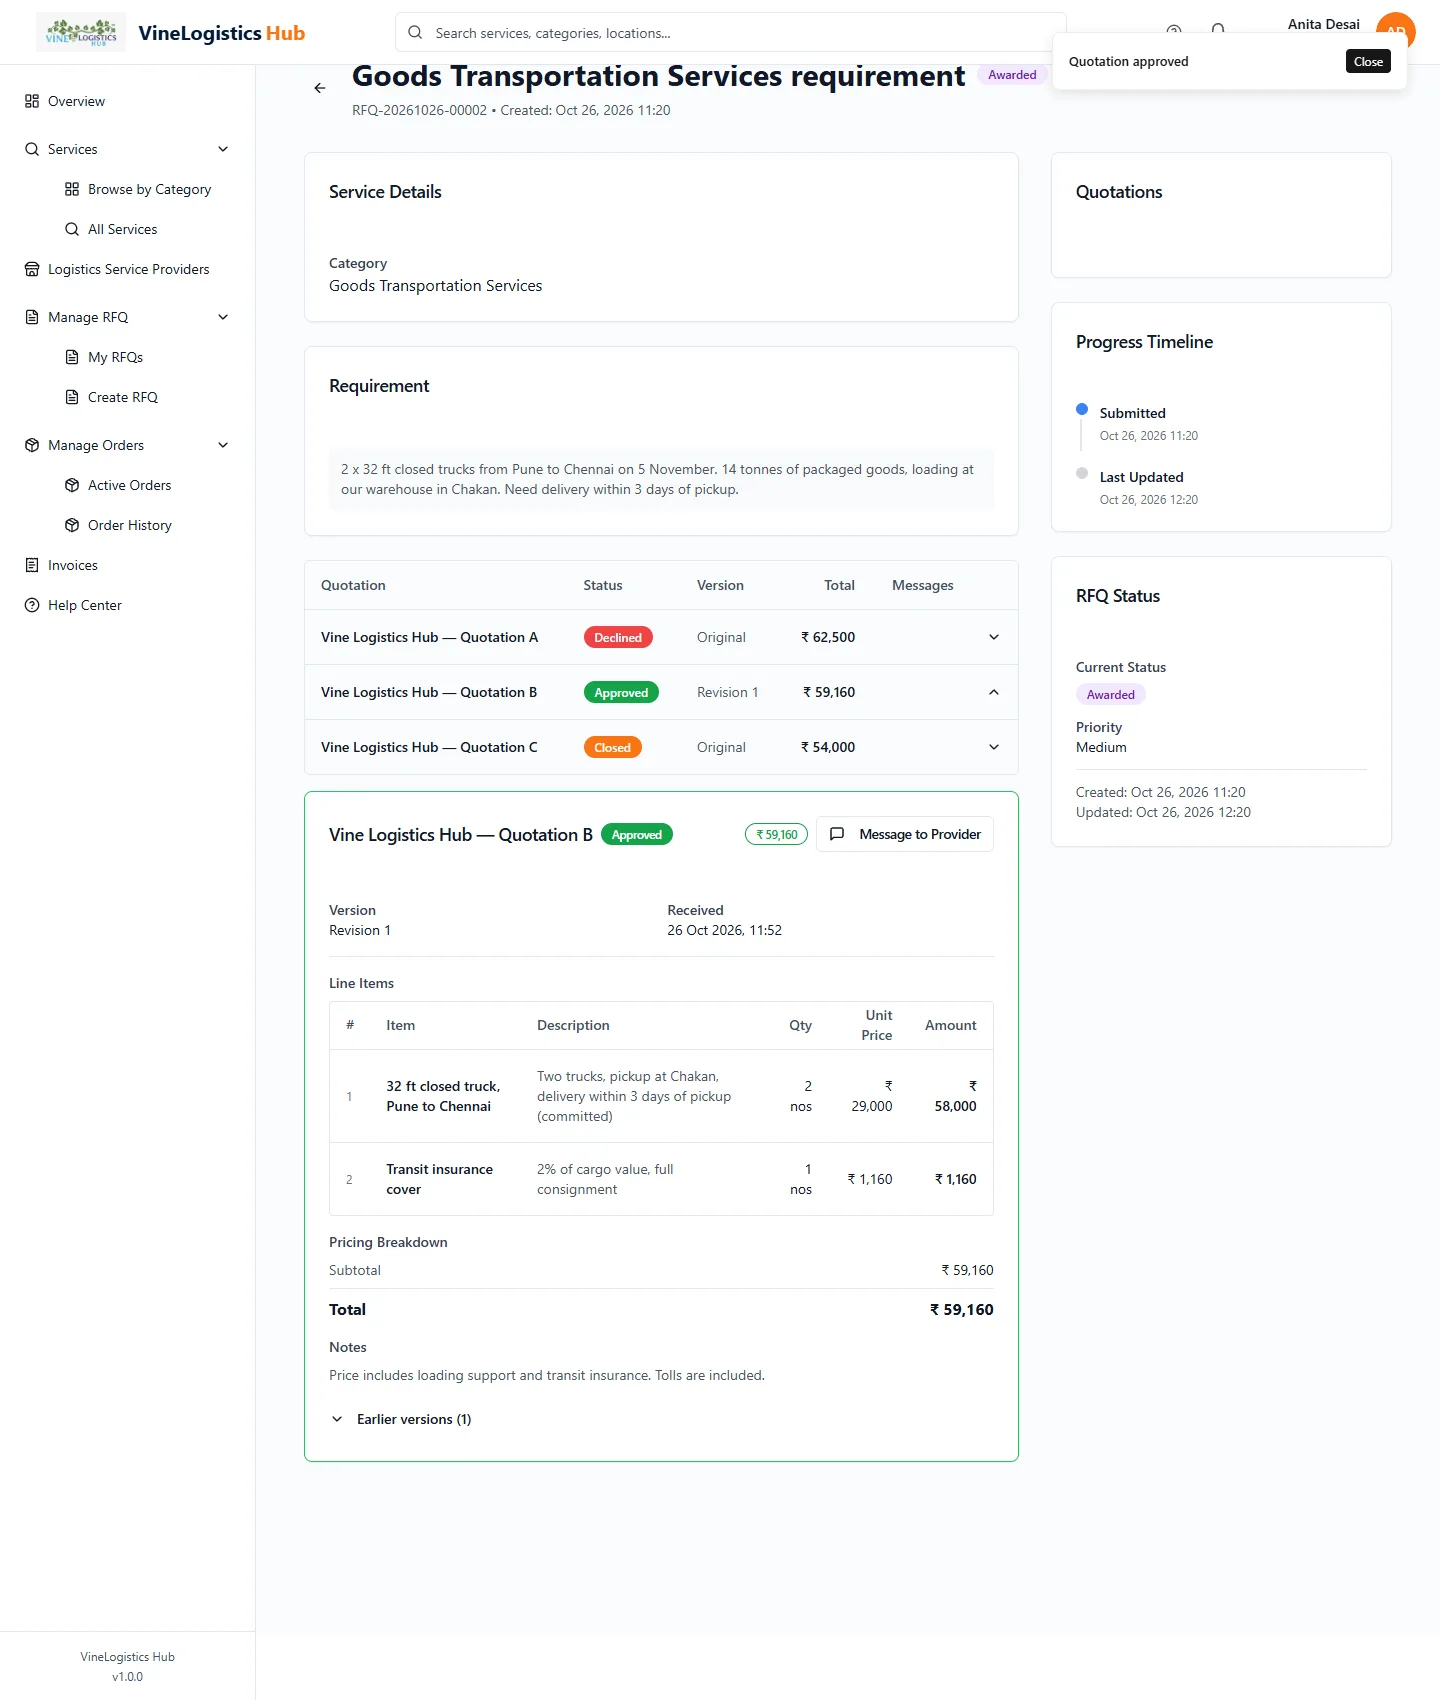Click the Logistics Service Providers store icon
Image resolution: width=1440 pixels, height=1700 pixels.
pos(32,269)
